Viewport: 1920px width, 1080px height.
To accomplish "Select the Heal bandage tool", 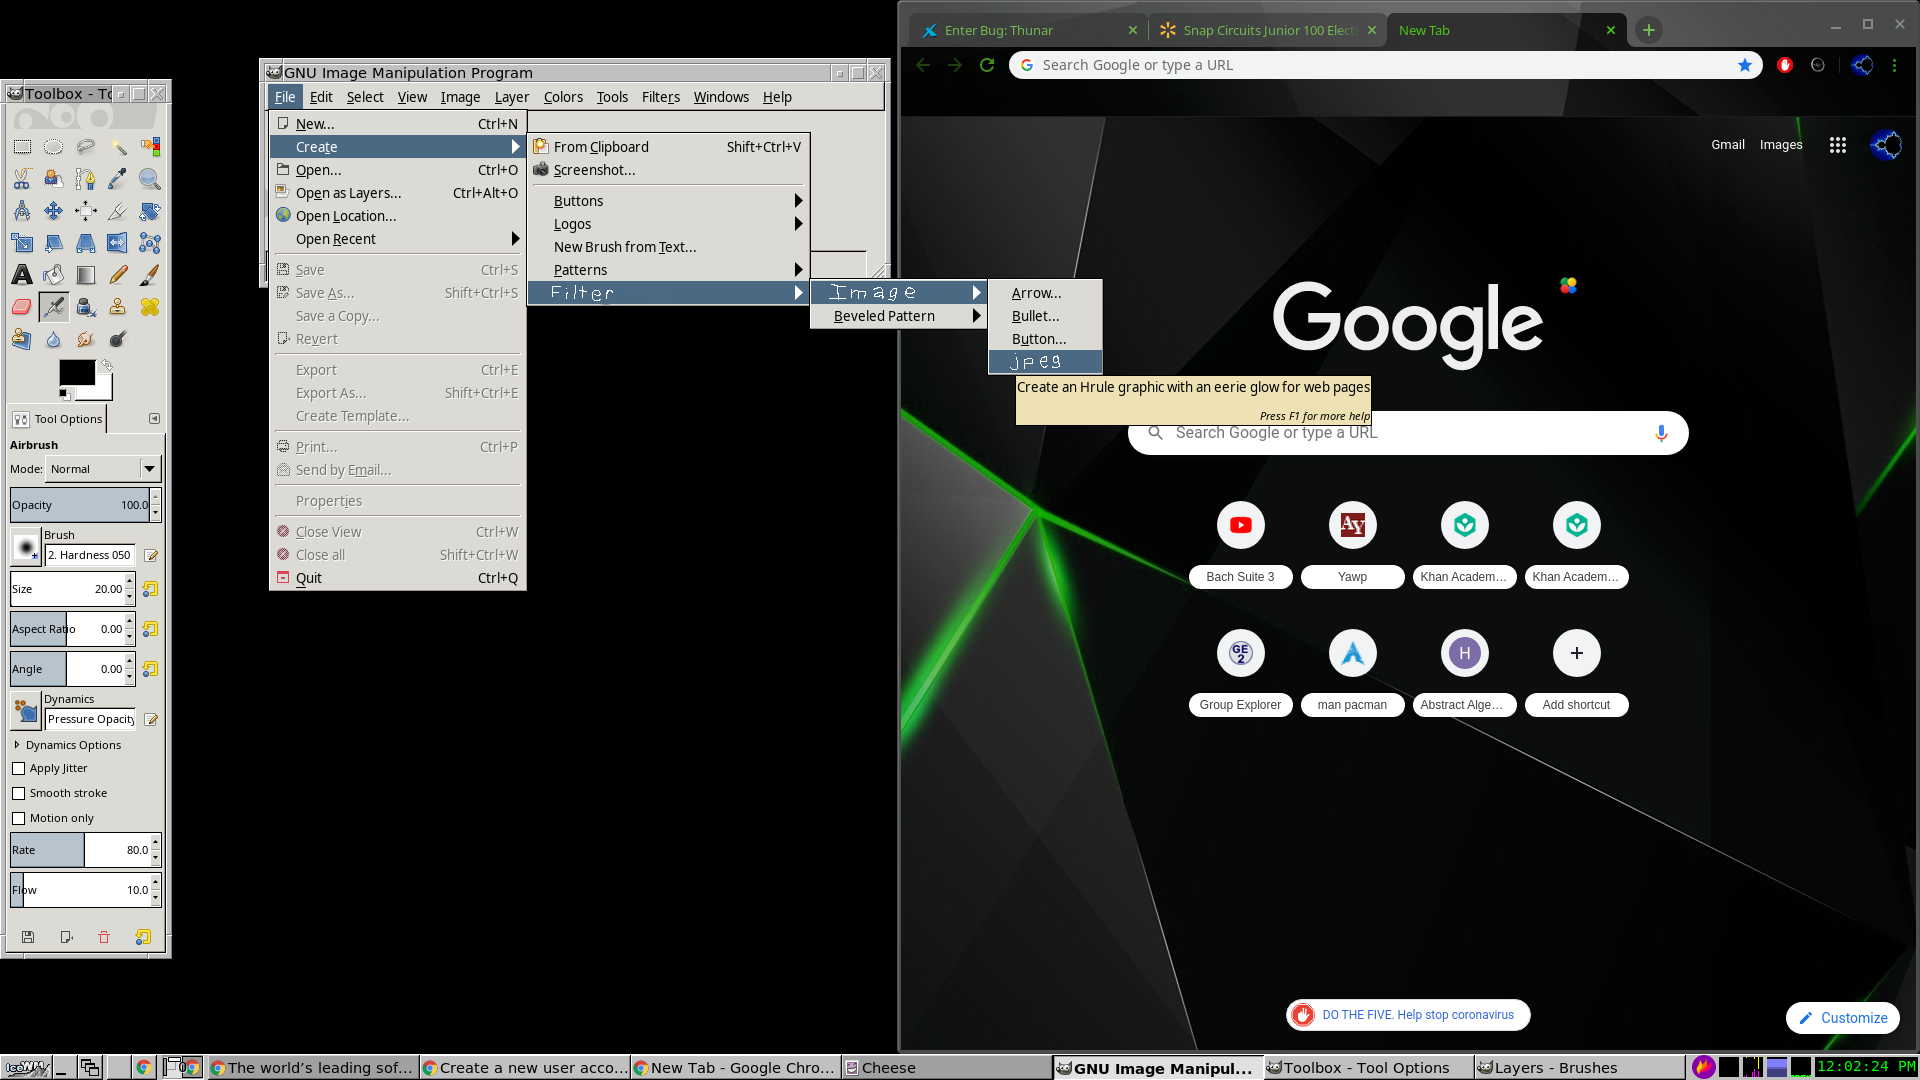I will pyautogui.click(x=150, y=307).
